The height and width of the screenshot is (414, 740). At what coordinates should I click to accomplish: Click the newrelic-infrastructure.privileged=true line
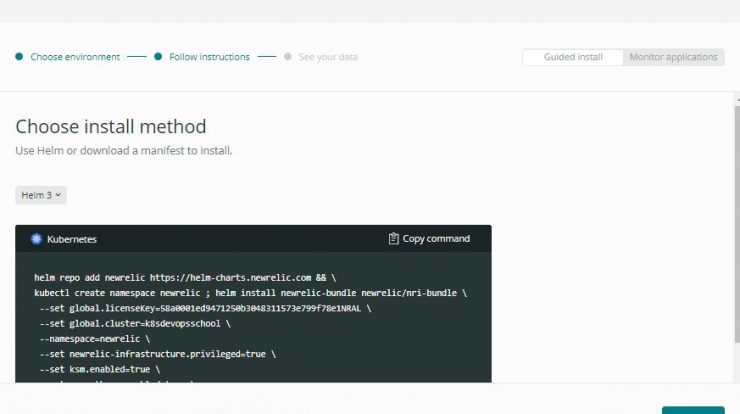coord(158,354)
